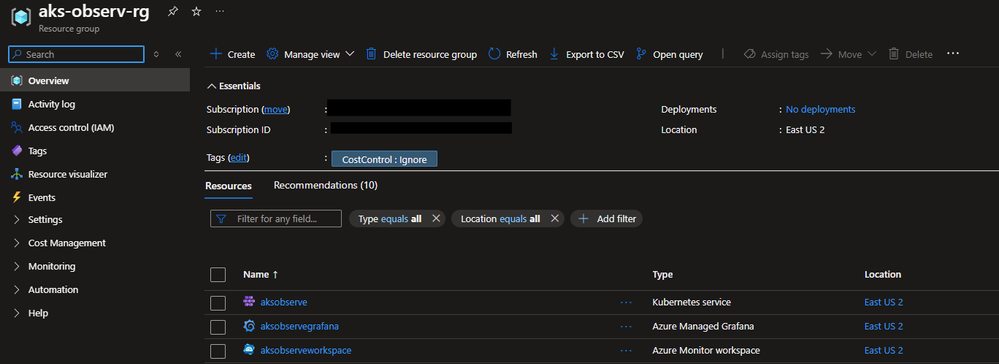Open the No deployments link
999x364 pixels.
pyautogui.click(x=821, y=110)
